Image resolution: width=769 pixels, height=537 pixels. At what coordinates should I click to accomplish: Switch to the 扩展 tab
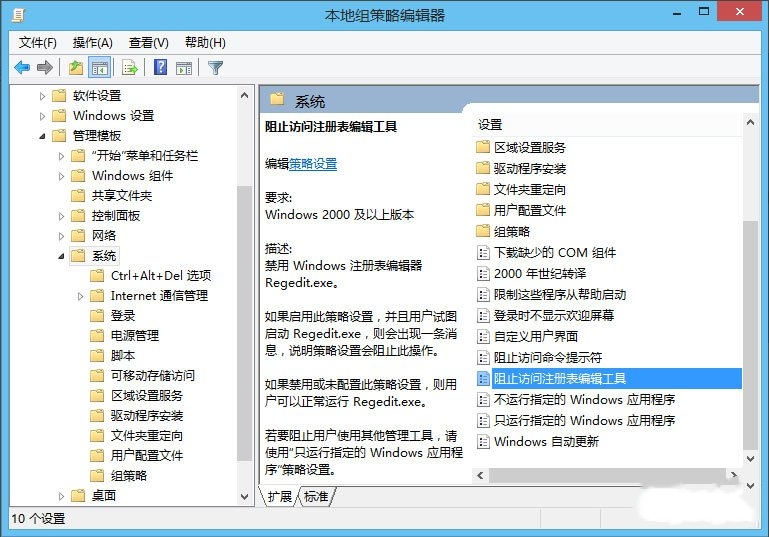280,497
